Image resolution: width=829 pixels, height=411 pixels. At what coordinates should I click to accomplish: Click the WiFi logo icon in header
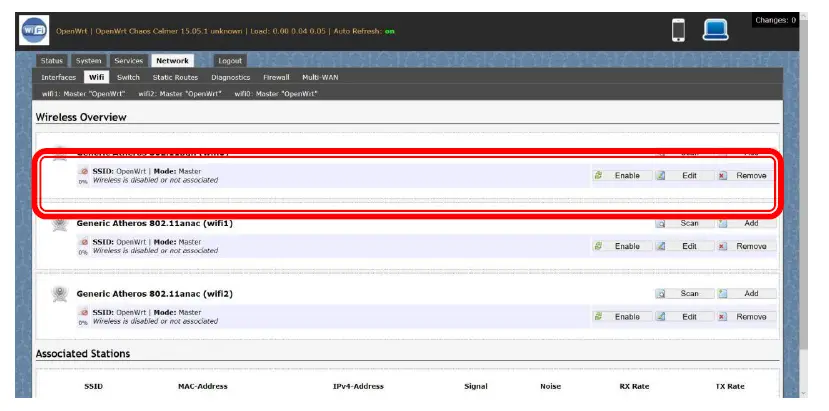[34, 30]
